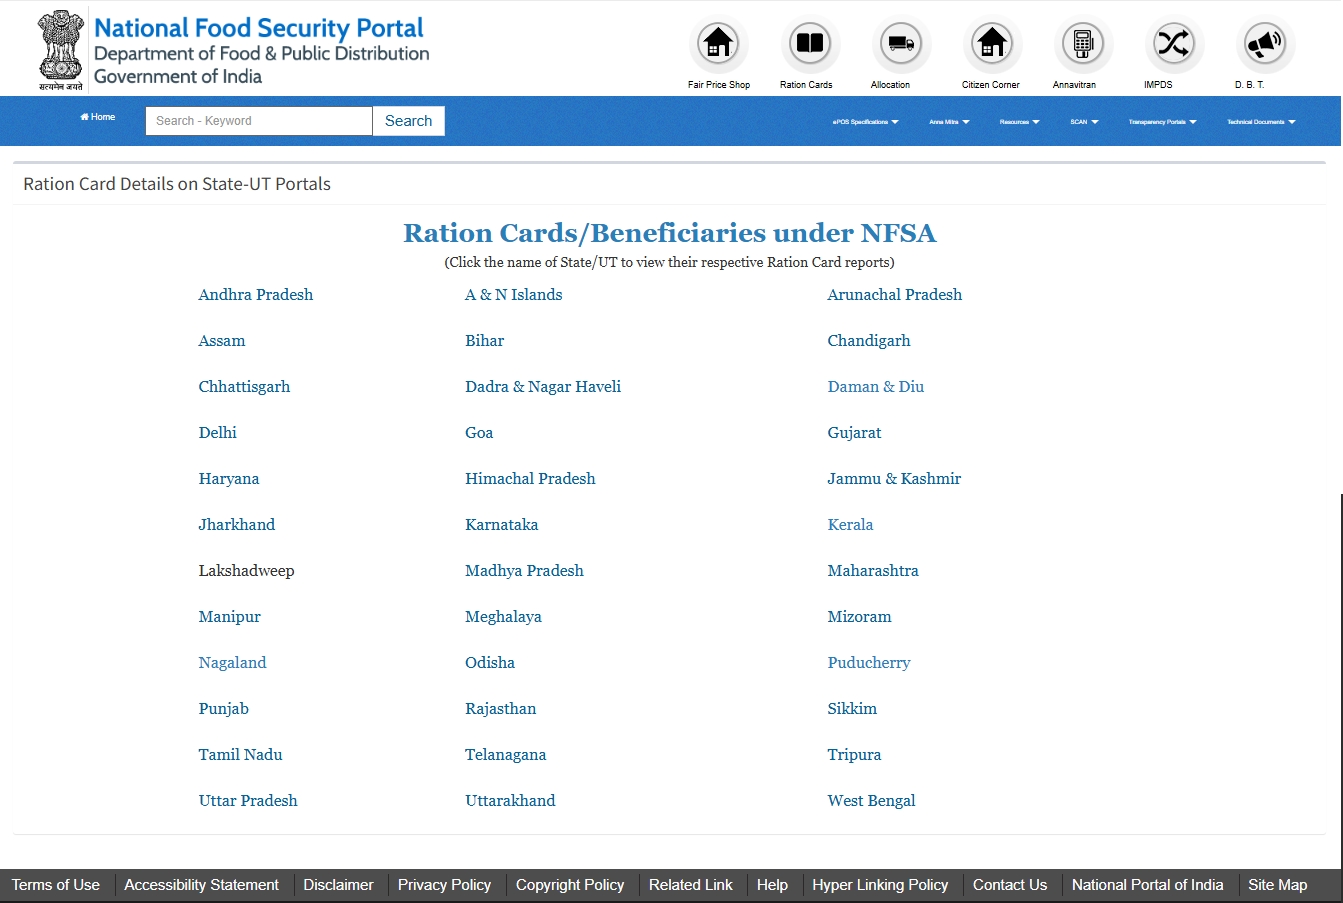Open the Delhi ration card link
Viewport: 1343px width, 903px height.
tap(218, 433)
